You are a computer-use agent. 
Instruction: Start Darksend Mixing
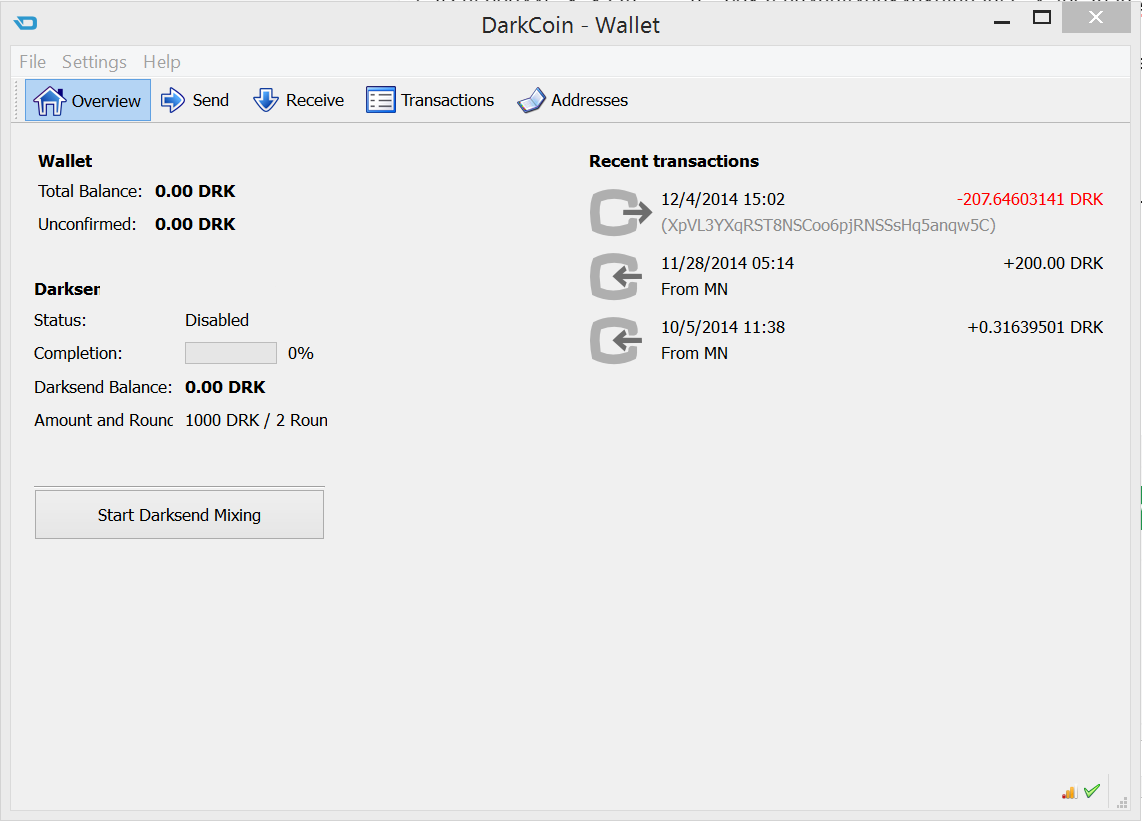pos(179,514)
